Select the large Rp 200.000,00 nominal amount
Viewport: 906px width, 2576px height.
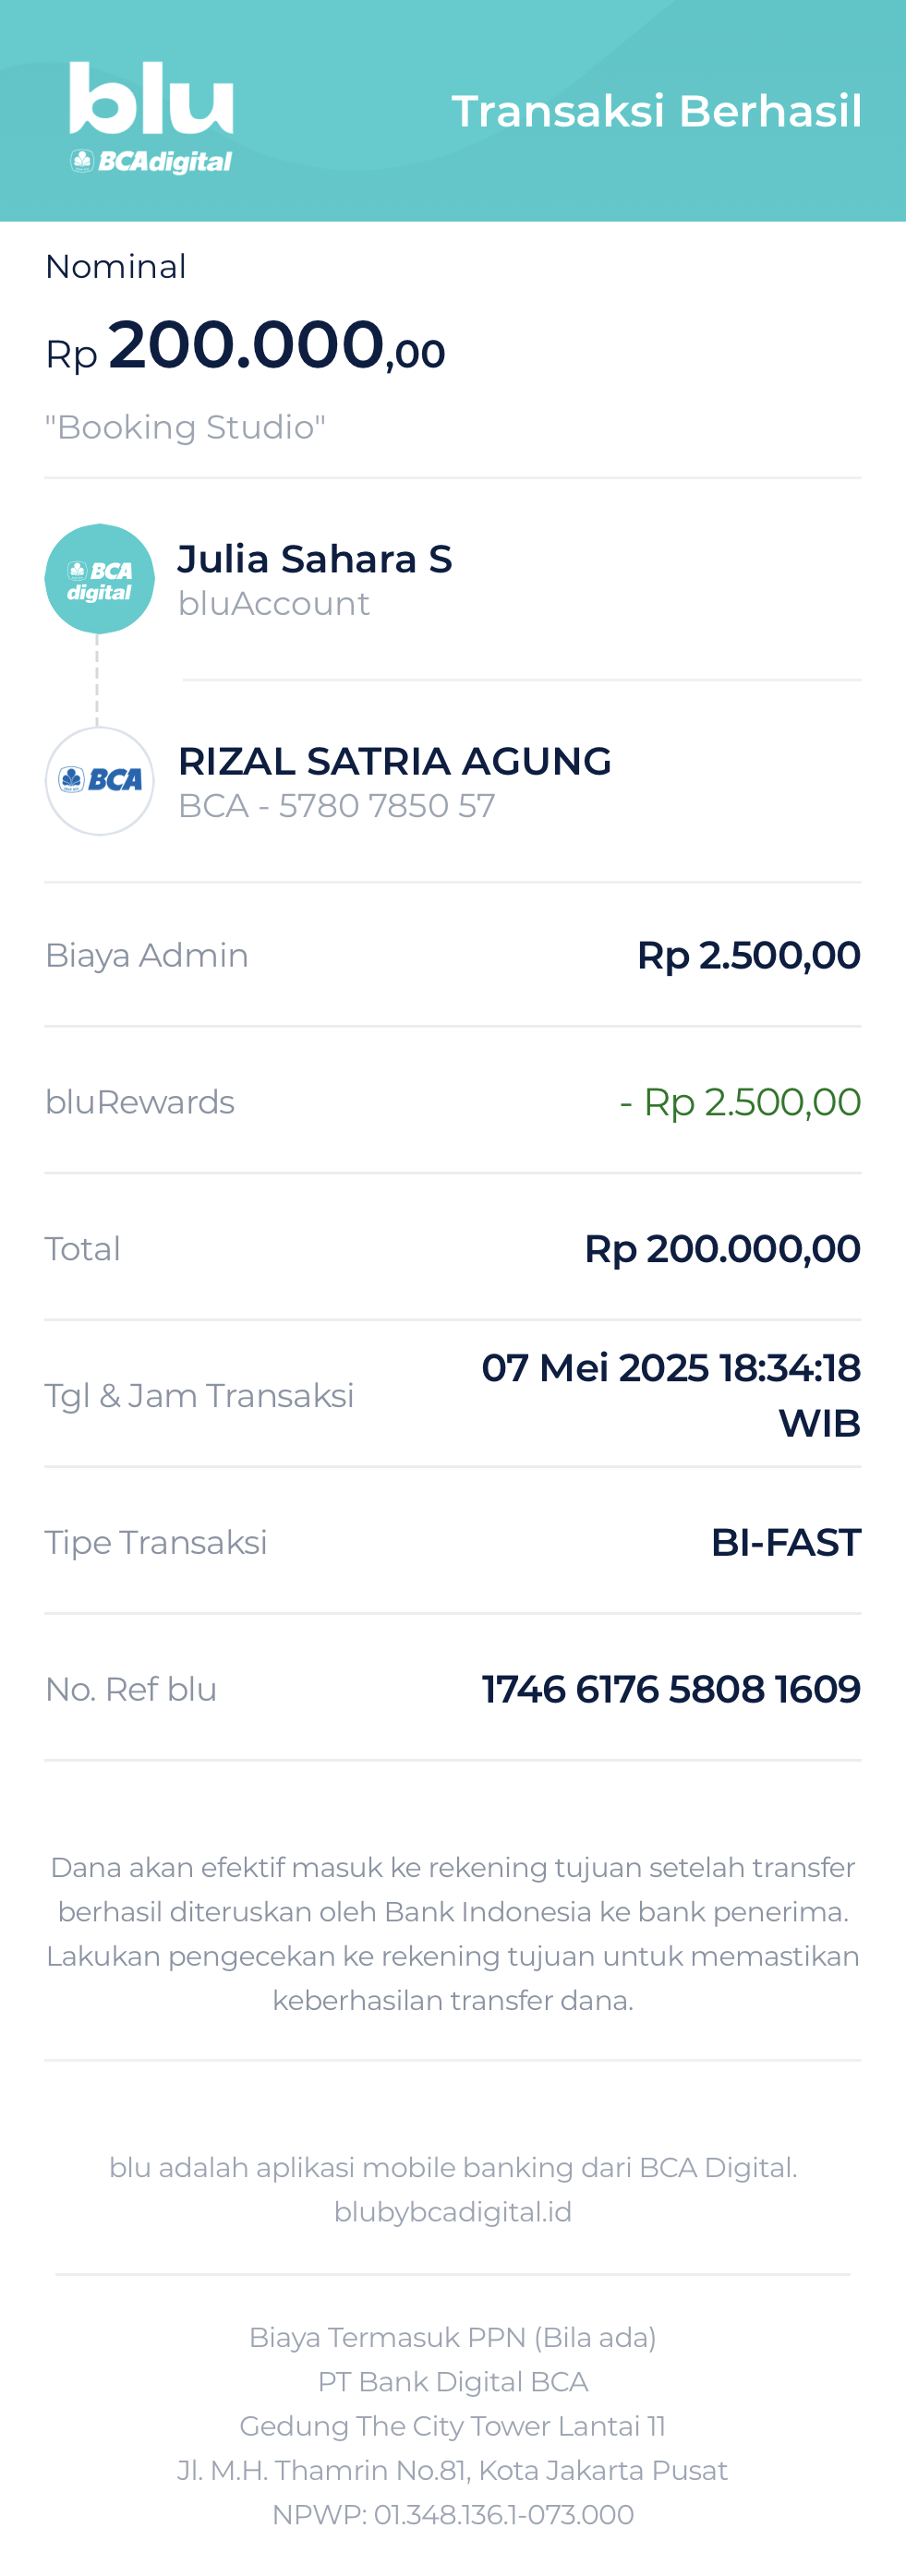[246, 346]
